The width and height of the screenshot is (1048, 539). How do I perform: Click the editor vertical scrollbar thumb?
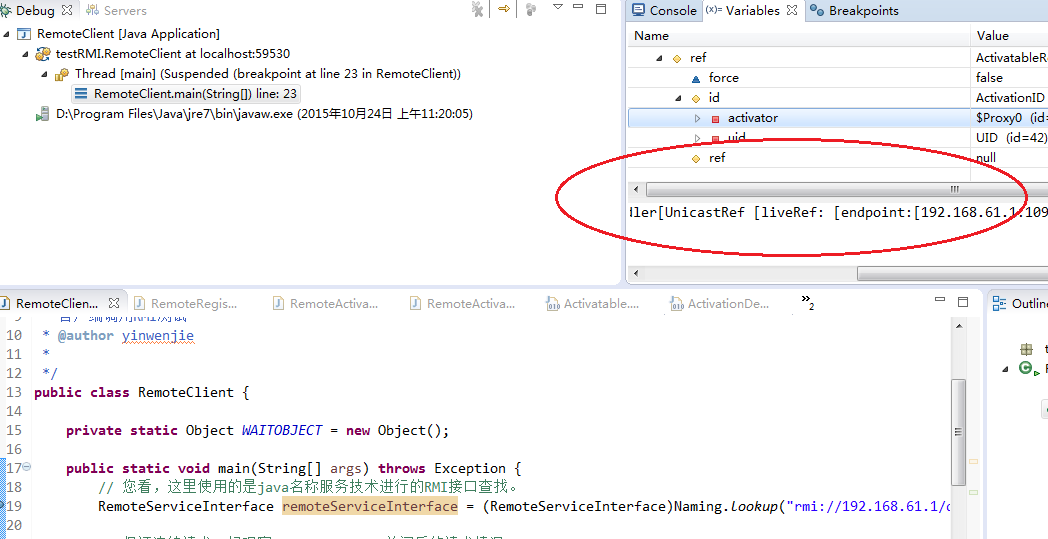coord(958,432)
